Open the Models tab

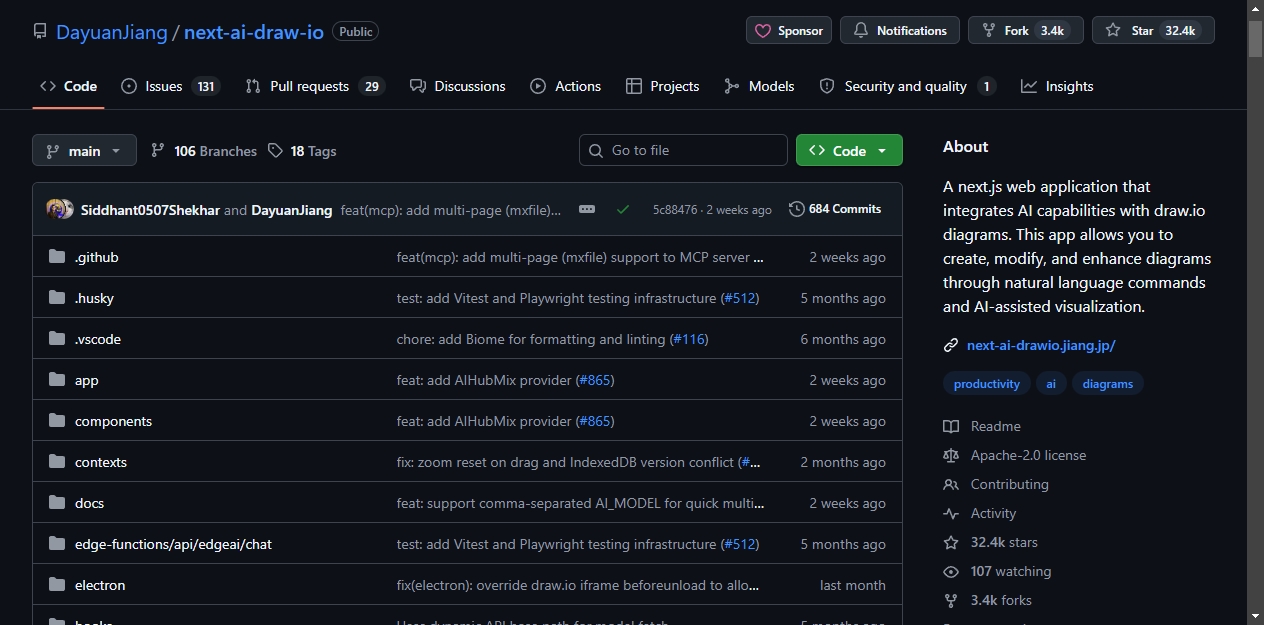coord(760,86)
